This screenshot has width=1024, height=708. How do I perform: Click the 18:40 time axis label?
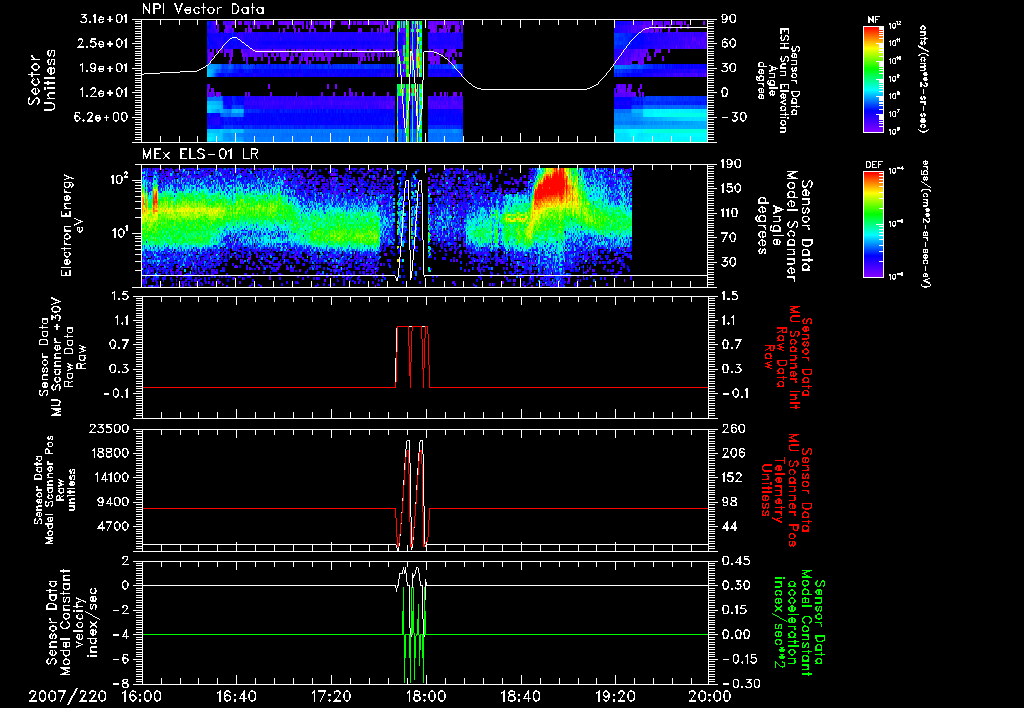520,696
